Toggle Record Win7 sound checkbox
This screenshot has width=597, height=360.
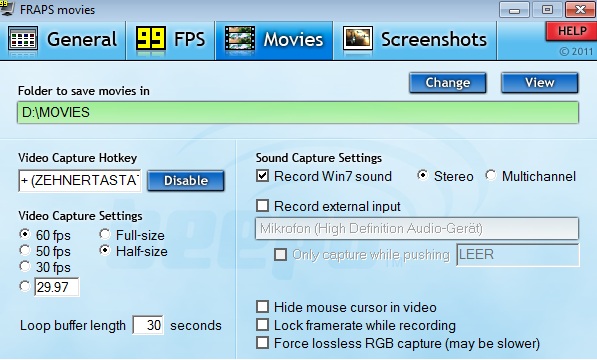click(x=262, y=176)
